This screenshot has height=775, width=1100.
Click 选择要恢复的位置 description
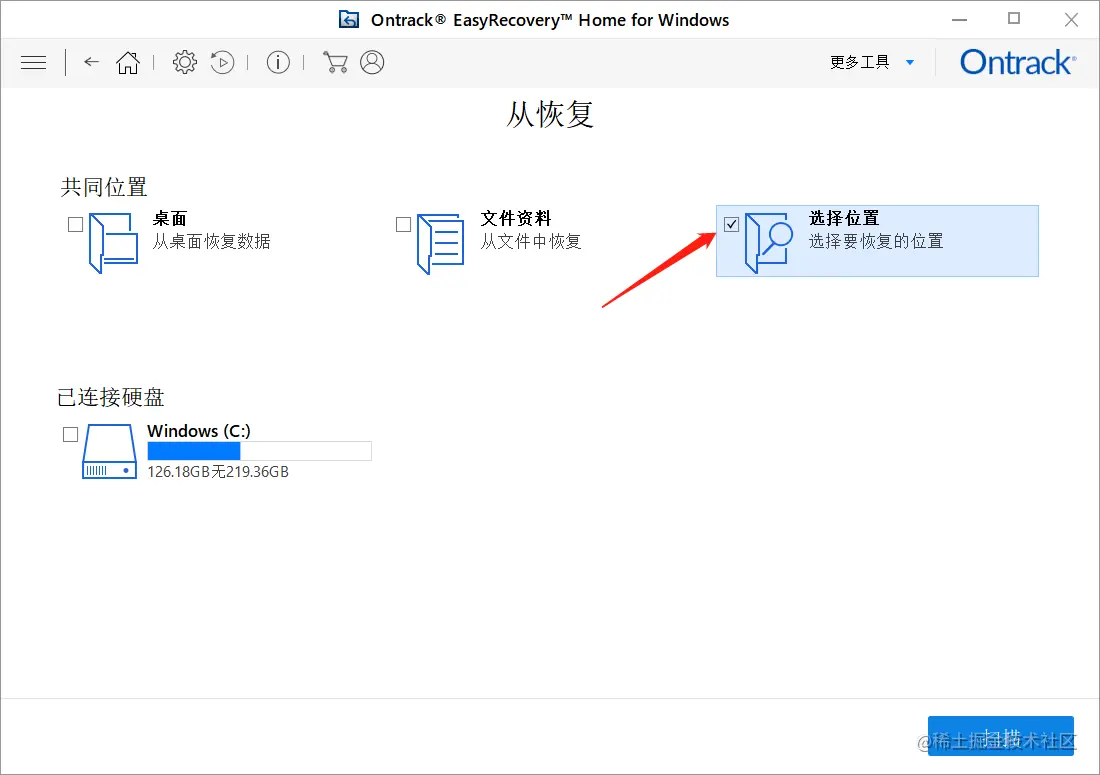pyautogui.click(x=876, y=241)
